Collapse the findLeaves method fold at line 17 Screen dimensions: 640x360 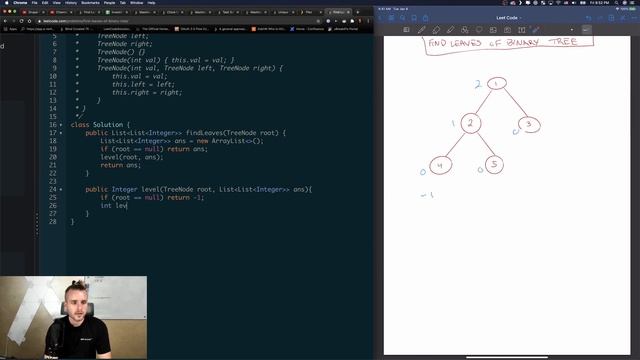(61, 133)
